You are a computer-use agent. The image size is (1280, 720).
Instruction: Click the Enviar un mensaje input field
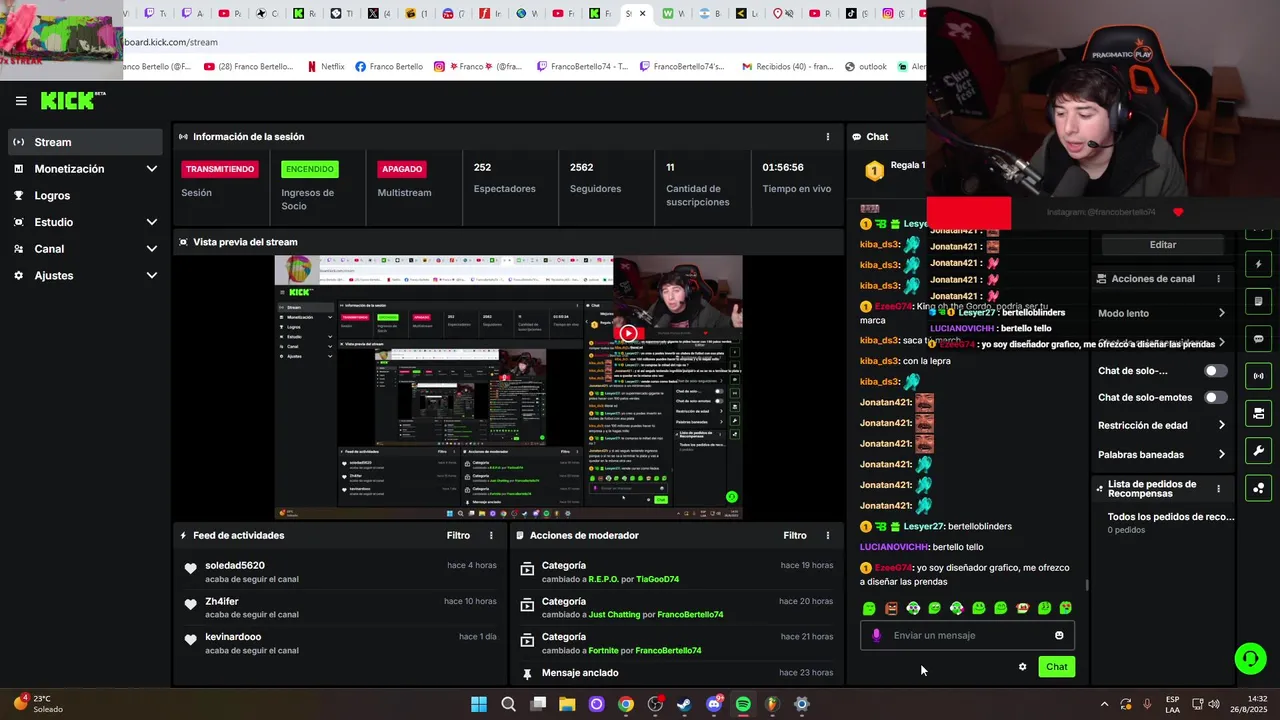pos(968,636)
